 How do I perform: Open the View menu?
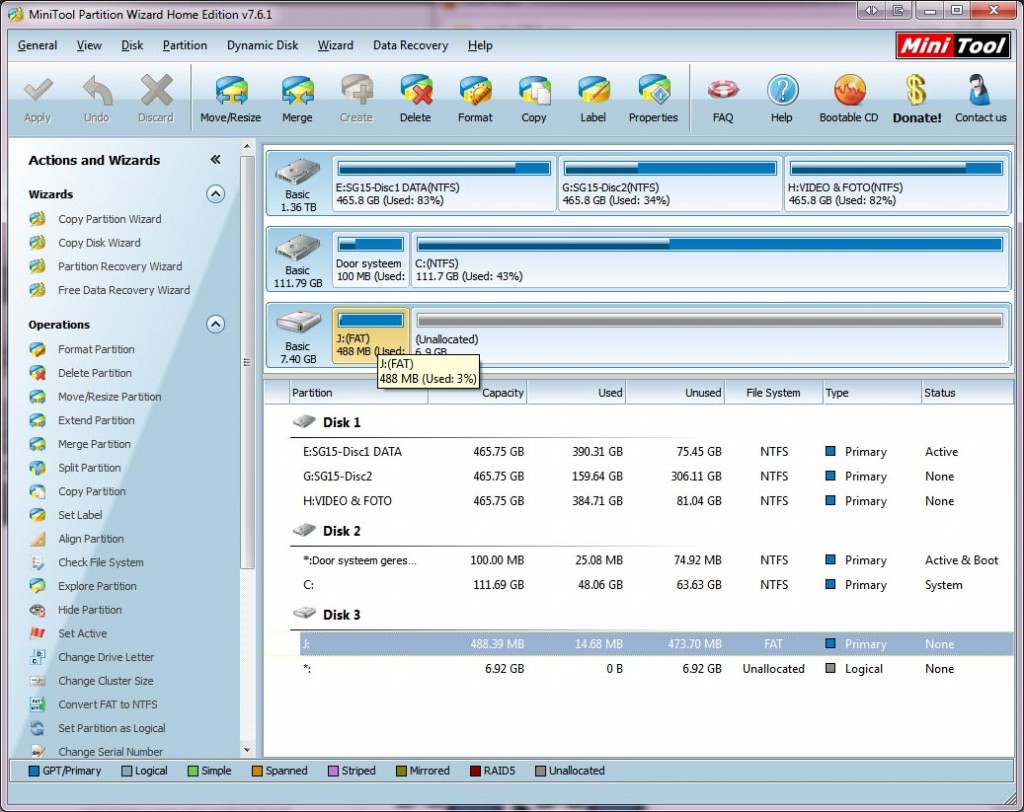pyautogui.click(x=89, y=45)
